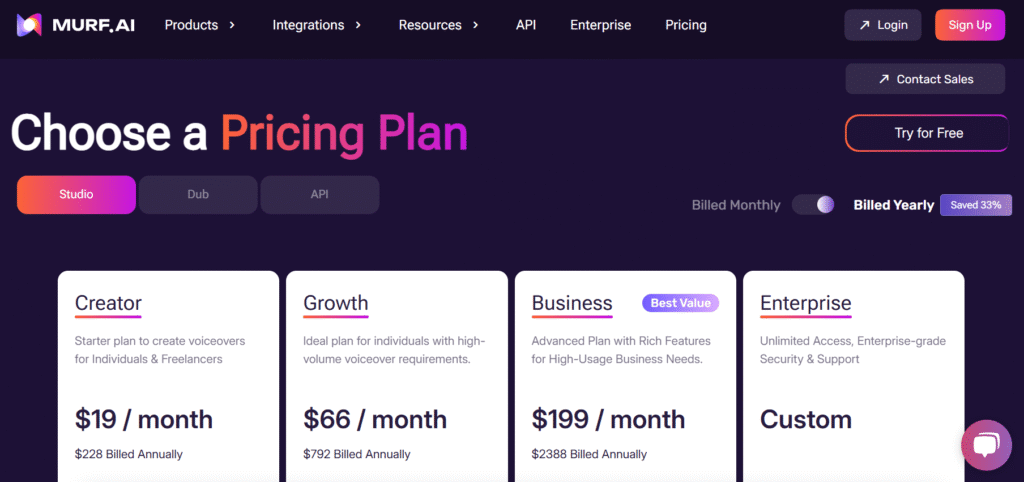Click the Saved 33% badge
This screenshot has height=482, width=1024.
pos(976,205)
